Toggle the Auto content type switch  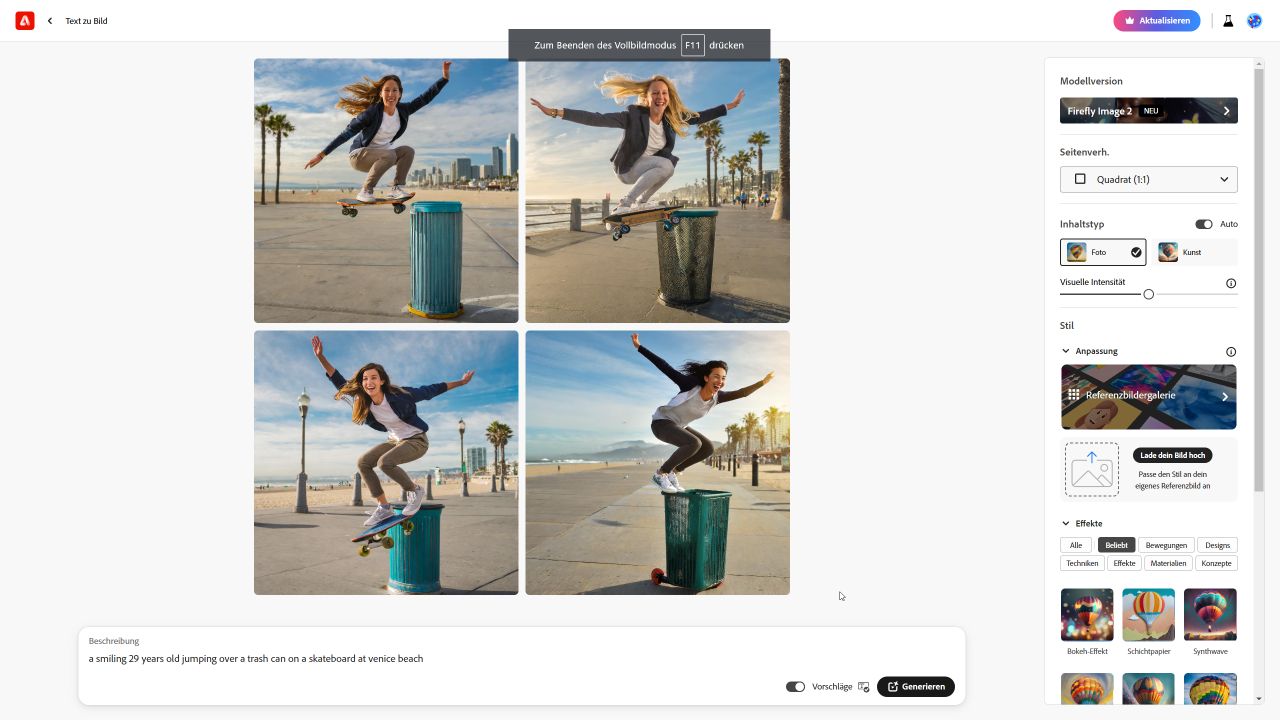[1204, 224]
